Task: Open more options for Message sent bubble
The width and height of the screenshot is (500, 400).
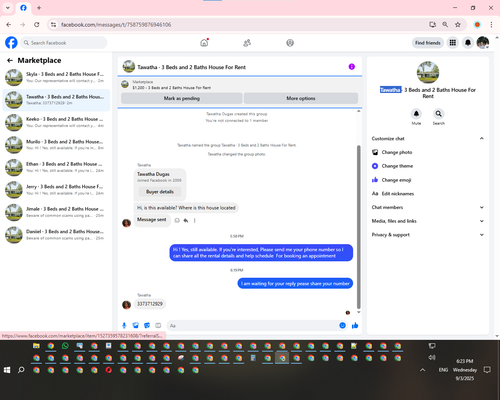Action: pyautogui.click(x=195, y=220)
